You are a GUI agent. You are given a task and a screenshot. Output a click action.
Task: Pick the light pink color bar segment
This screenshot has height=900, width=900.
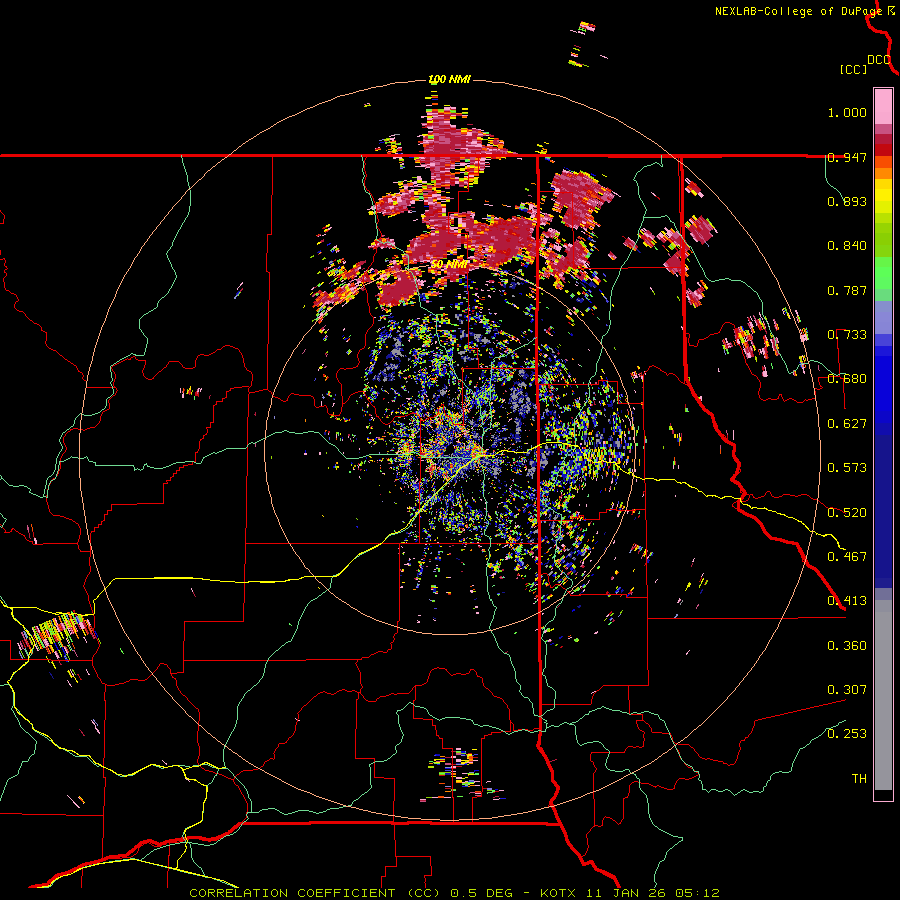pyautogui.click(x=883, y=107)
